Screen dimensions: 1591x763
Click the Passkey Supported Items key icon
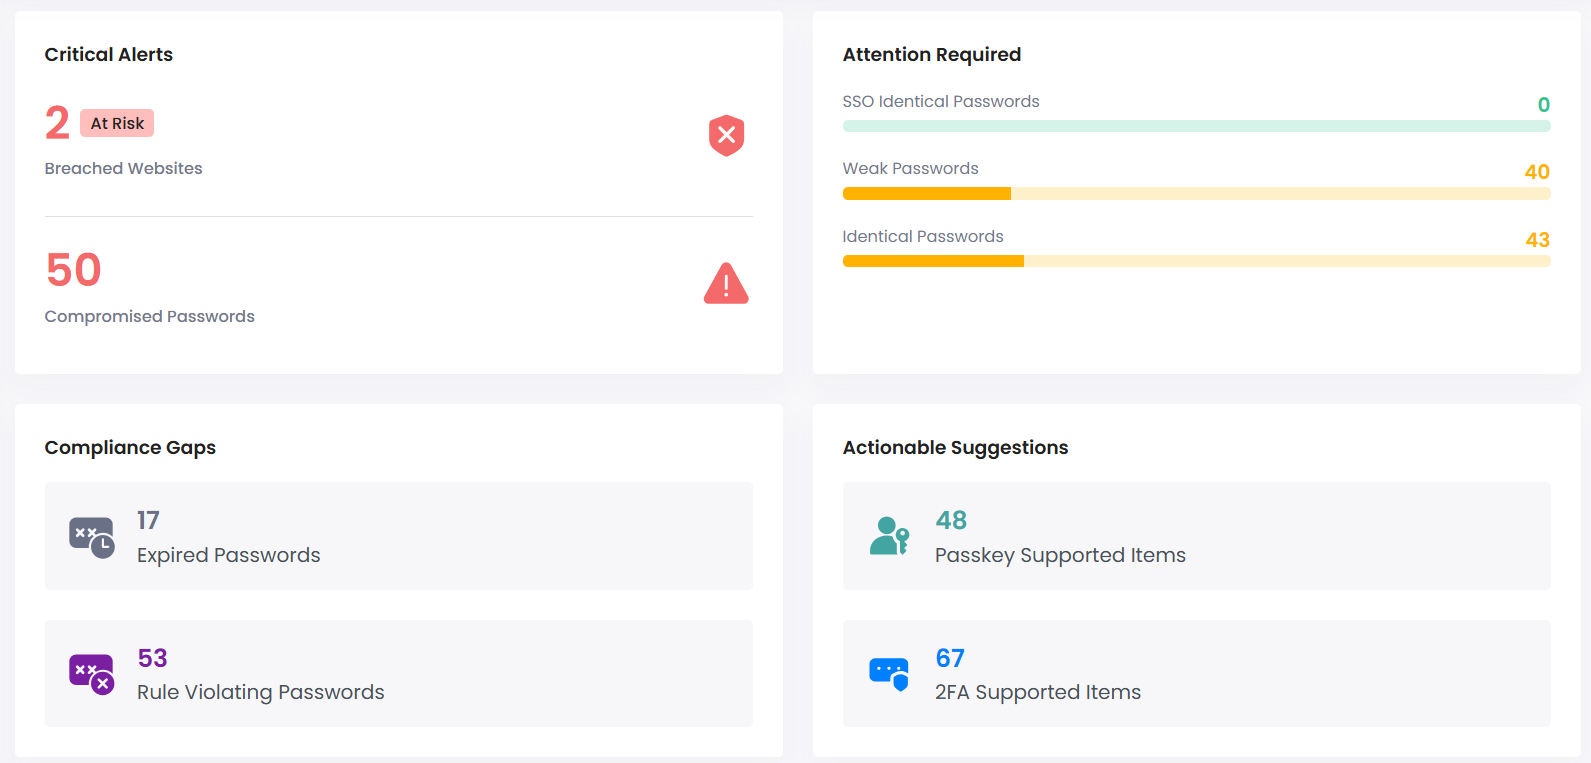[890, 537]
